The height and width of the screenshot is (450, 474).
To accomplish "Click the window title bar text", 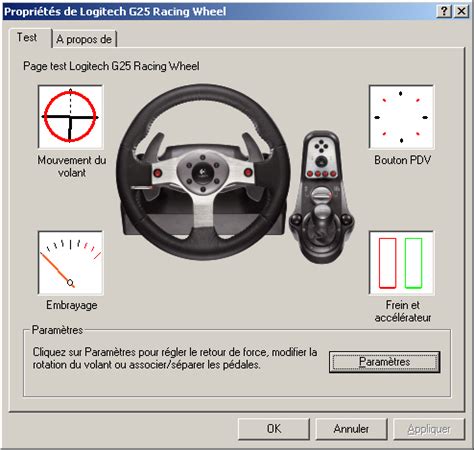I will (115, 12).
